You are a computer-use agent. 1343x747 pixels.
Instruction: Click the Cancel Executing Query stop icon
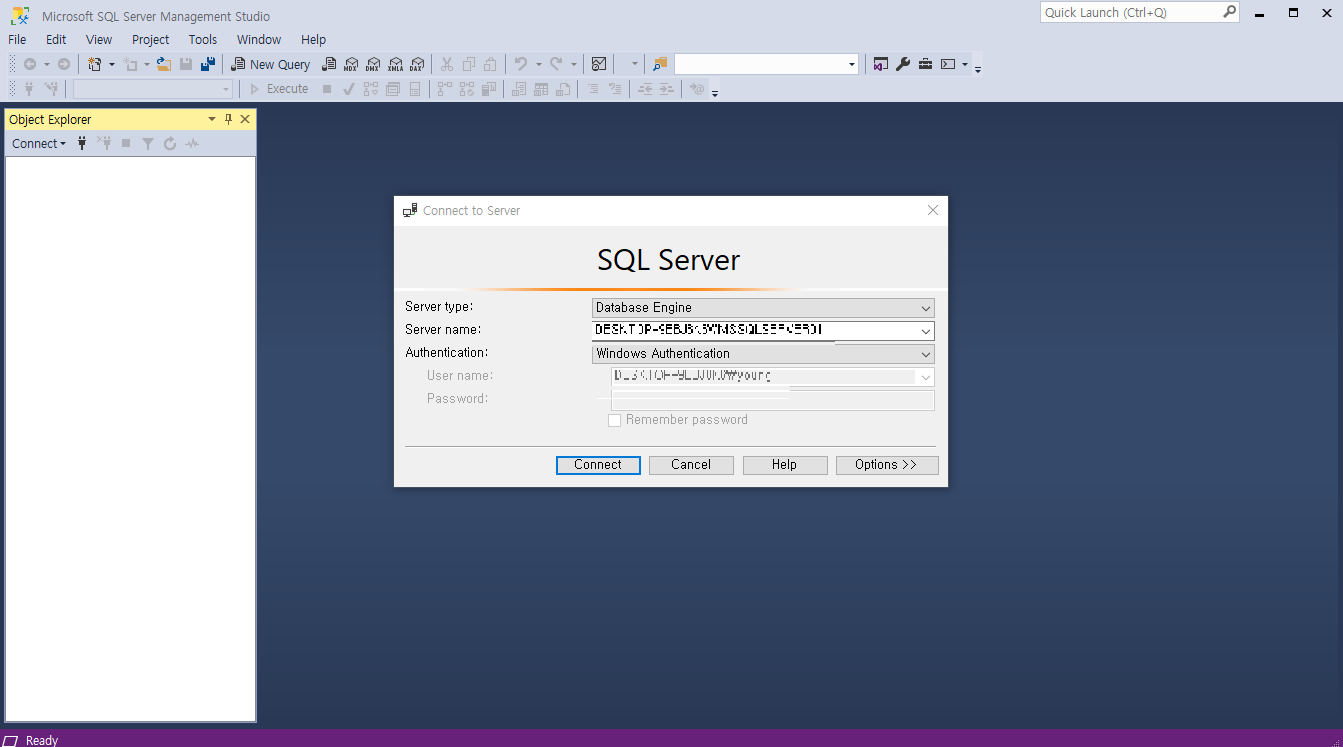tap(327, 89)
